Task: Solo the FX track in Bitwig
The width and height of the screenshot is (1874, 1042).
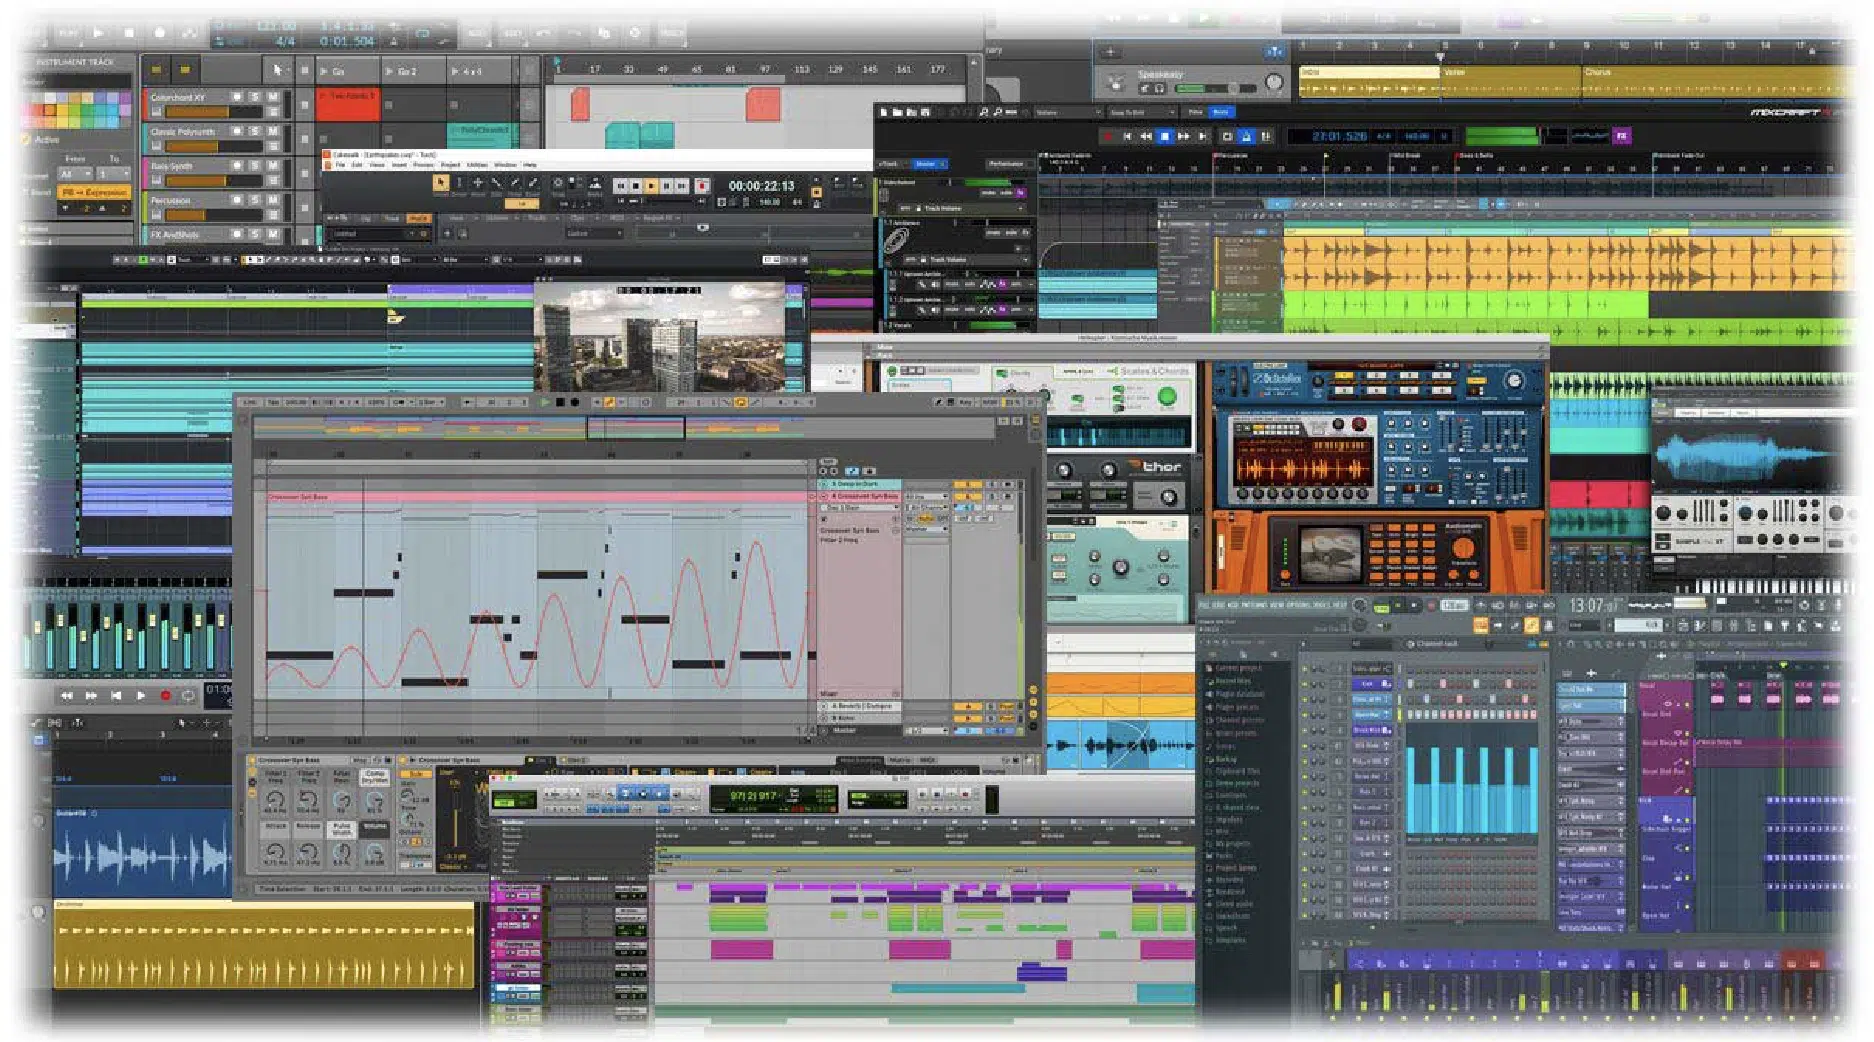Action: click(255, 233)
